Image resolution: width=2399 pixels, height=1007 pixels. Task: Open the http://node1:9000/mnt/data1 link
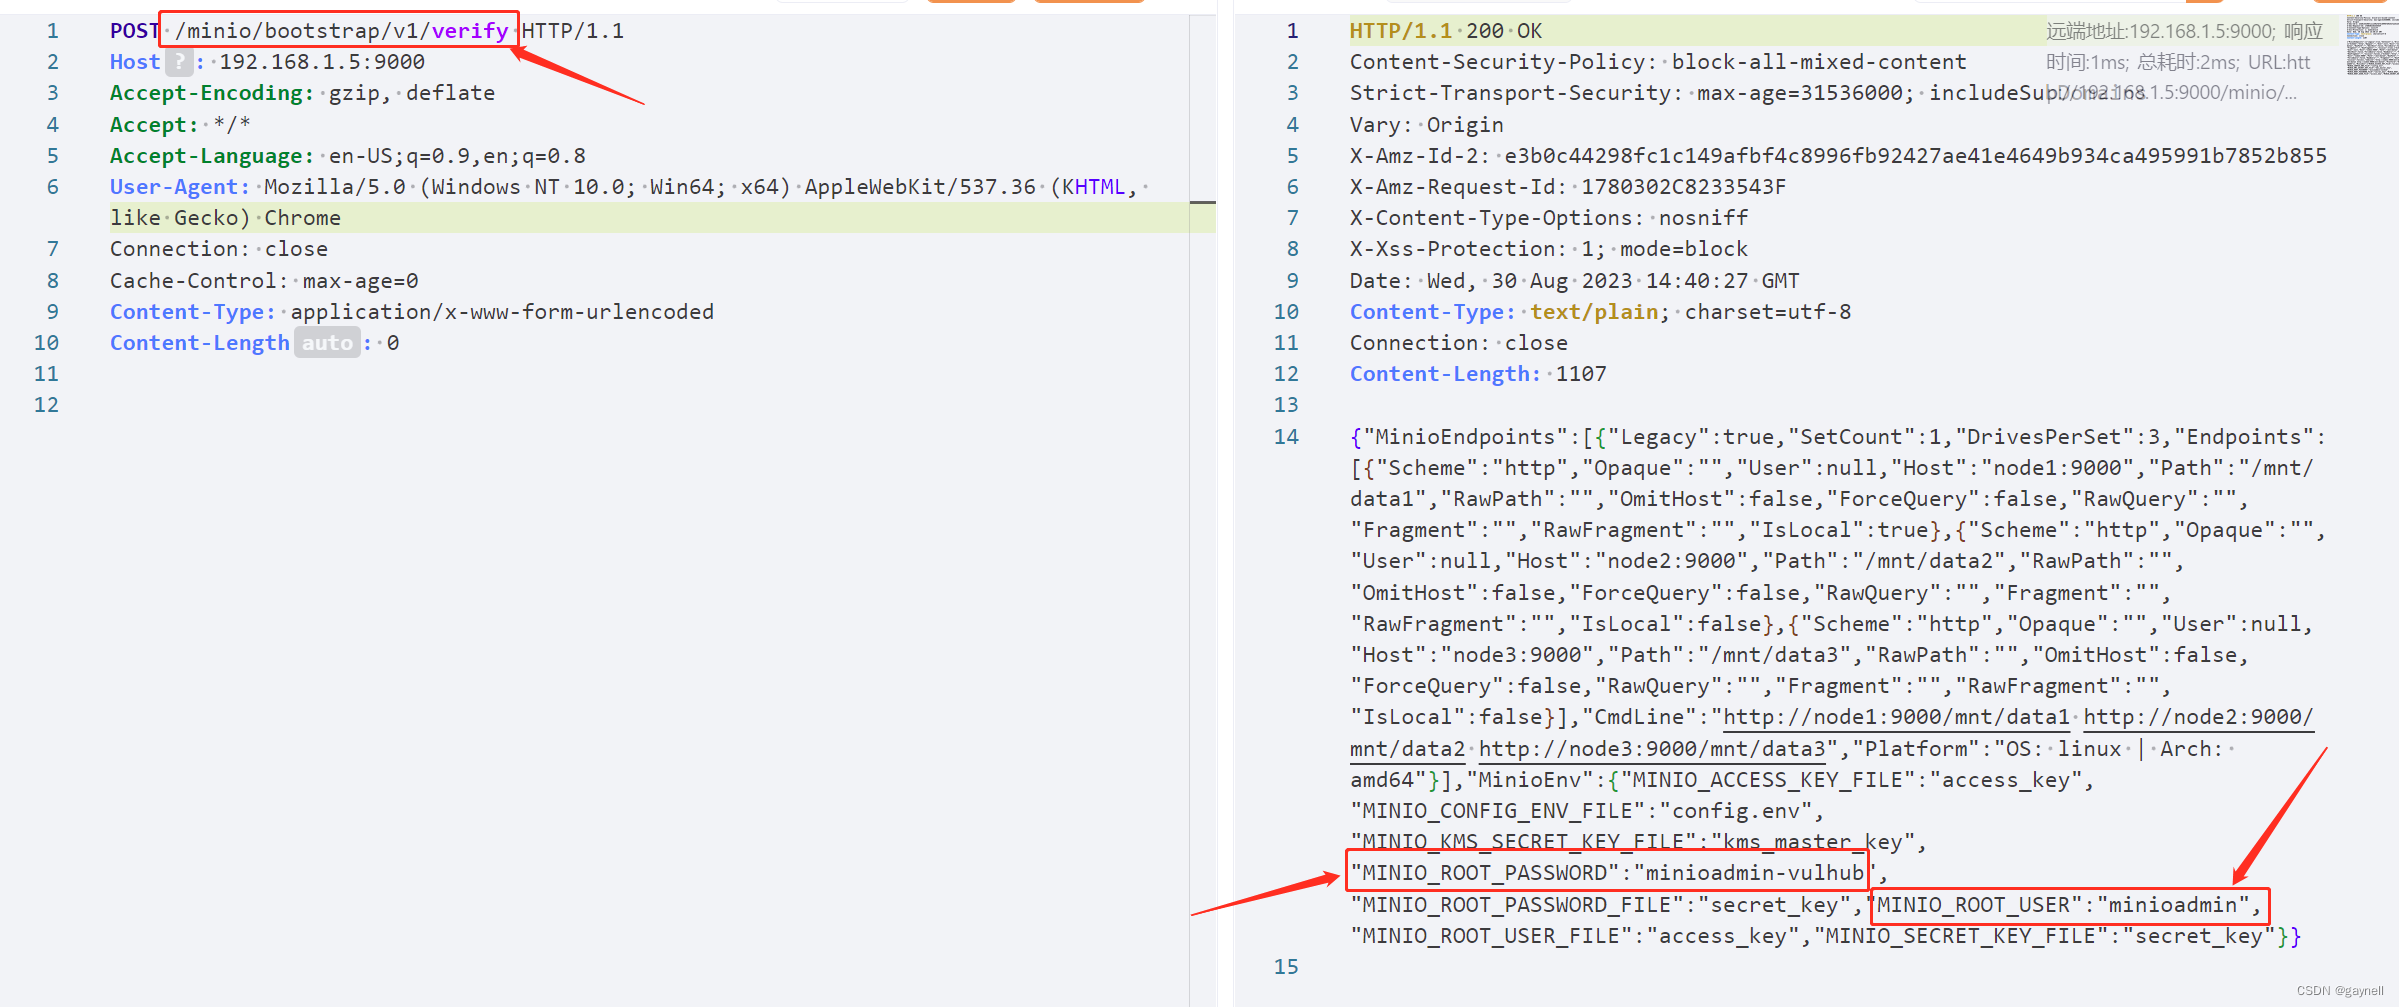1896,717
